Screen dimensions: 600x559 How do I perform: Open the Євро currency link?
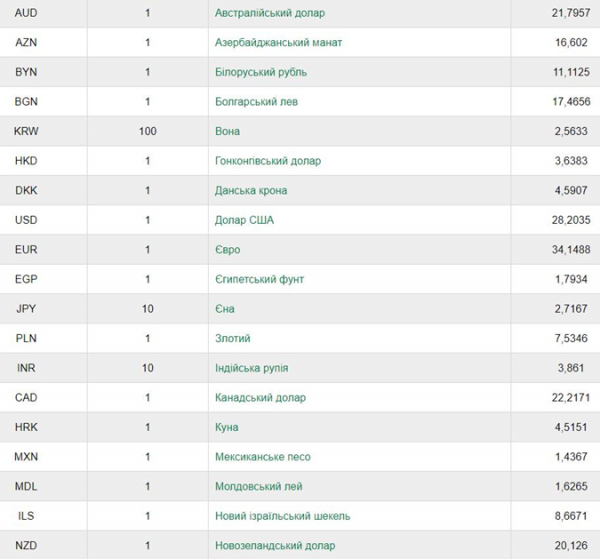228,249
